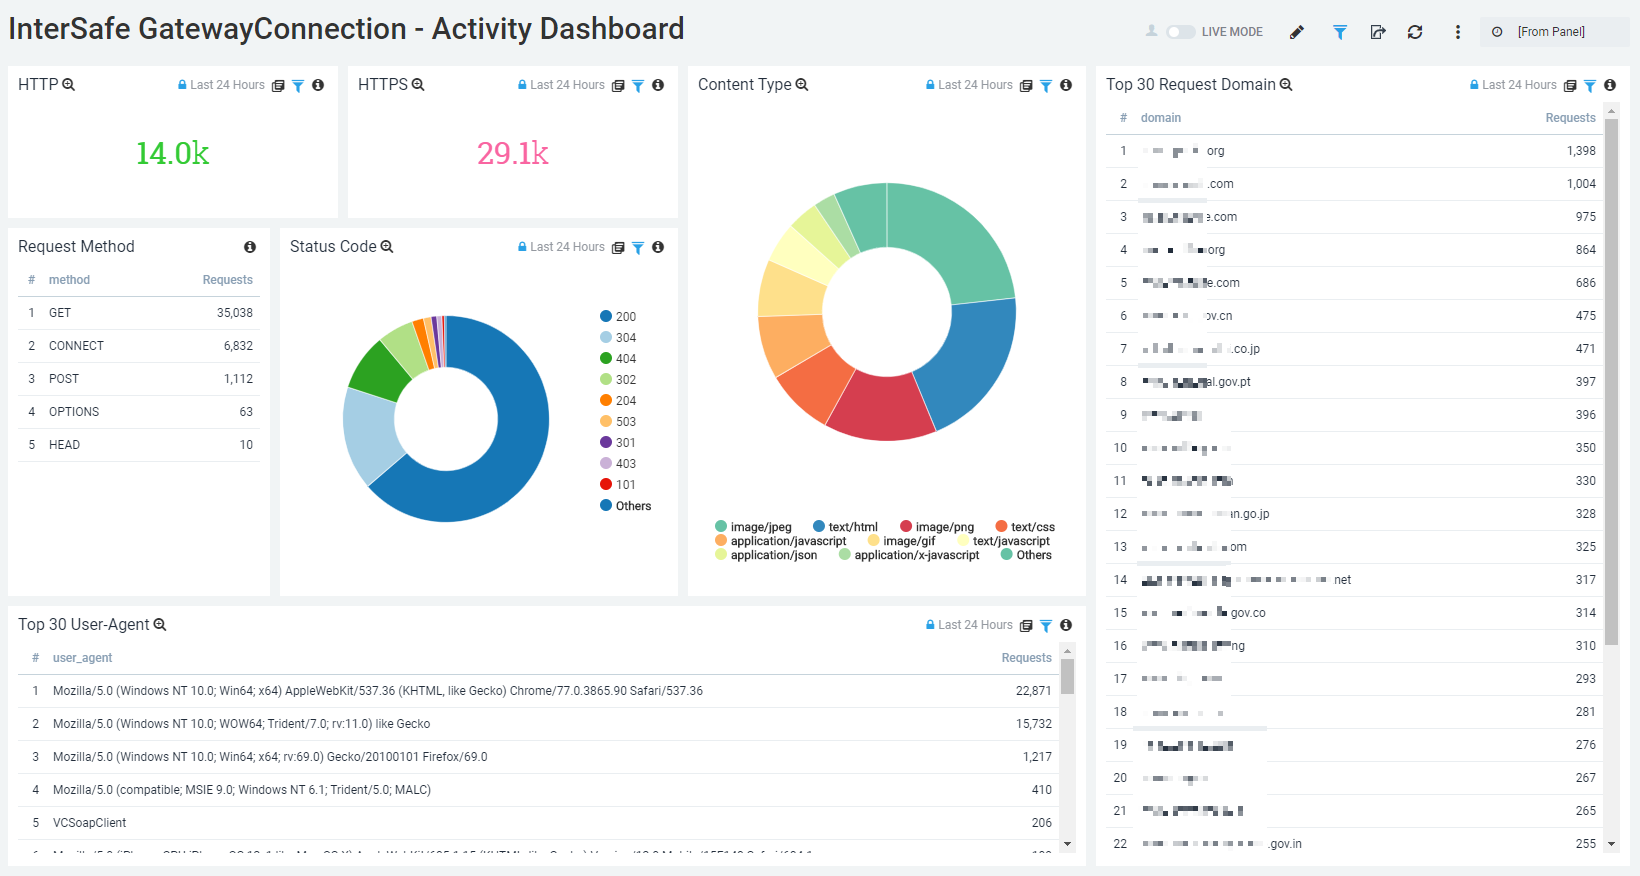Sort Request Method table by method column

tap(69, 280)
